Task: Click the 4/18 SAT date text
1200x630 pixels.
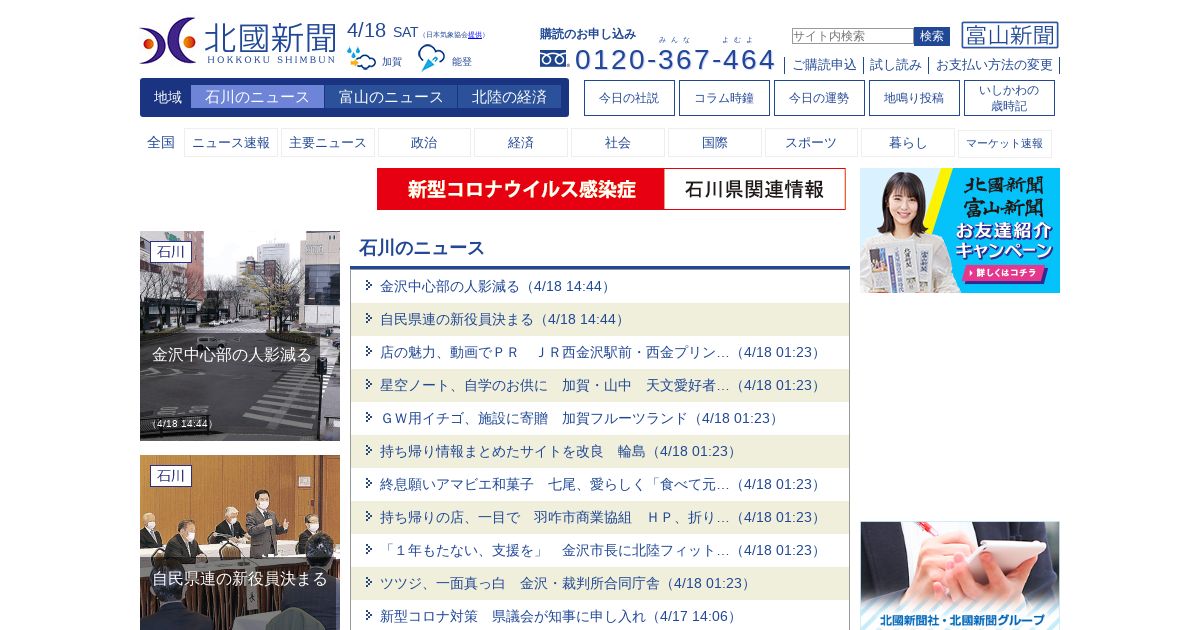Action: pyautogui.click(x=382, y=31)
